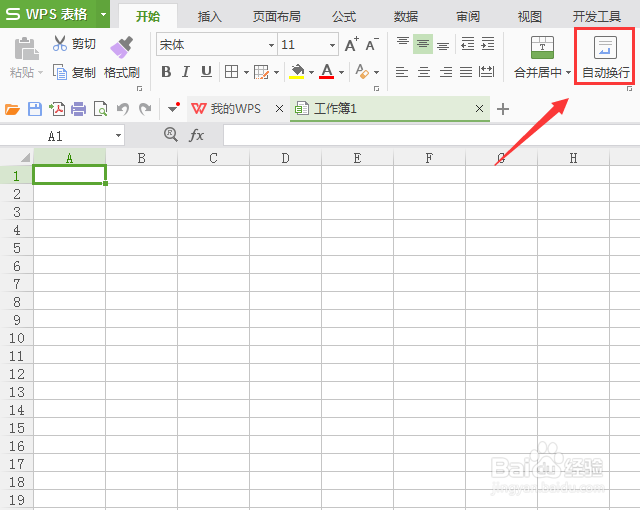The height and width of the screenshot is (510, 640).
Task: Expand the Name Box A1 dropdown
Action: [x=118, y=135]
